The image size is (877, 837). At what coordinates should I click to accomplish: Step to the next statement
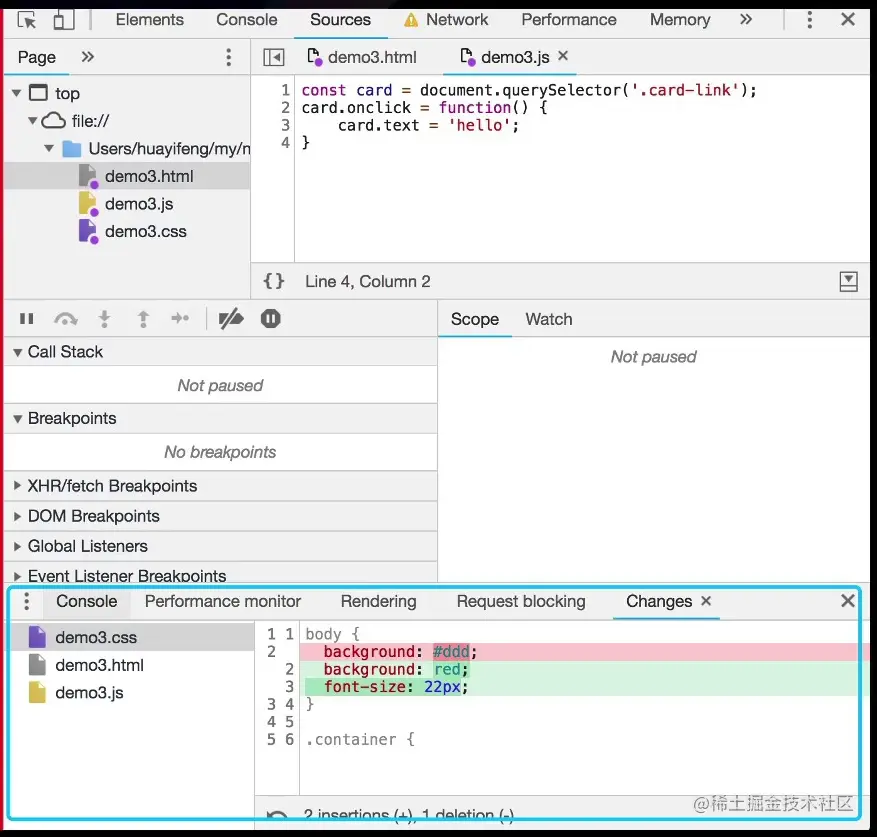[x=180, y=319]
